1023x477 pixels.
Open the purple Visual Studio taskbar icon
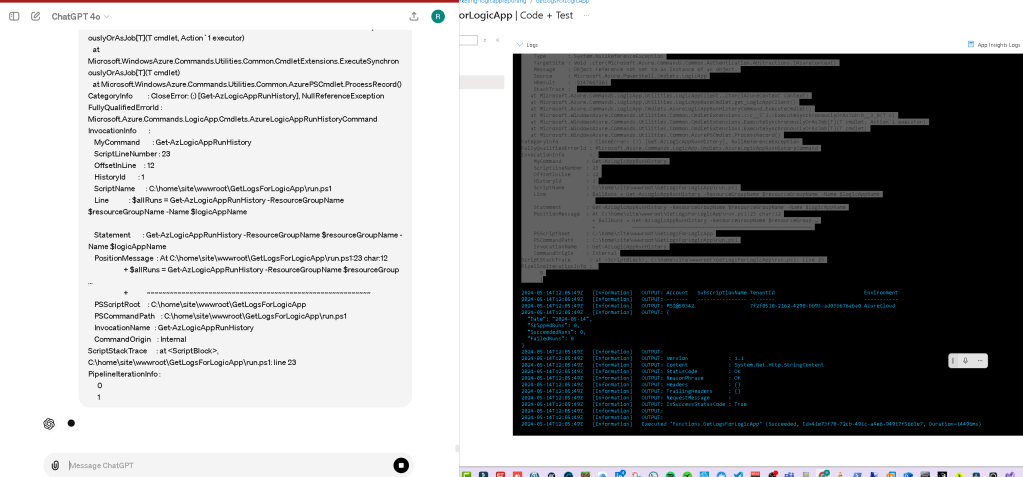coord(1009,472)
